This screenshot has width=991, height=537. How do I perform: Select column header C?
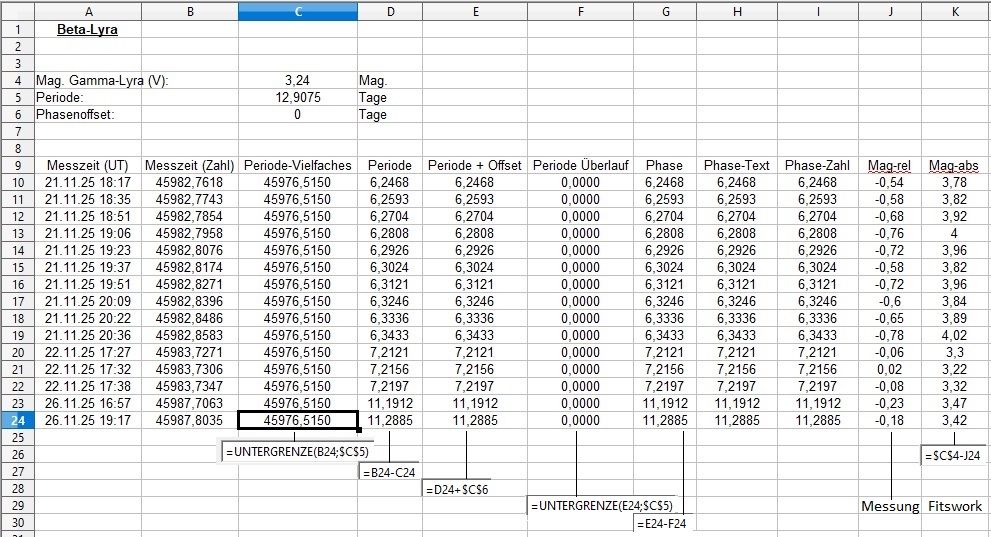point(298,11)
